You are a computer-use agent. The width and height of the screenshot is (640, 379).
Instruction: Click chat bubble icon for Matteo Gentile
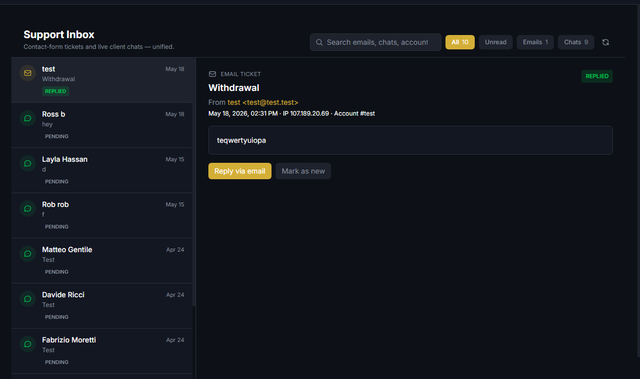point(28,254)
